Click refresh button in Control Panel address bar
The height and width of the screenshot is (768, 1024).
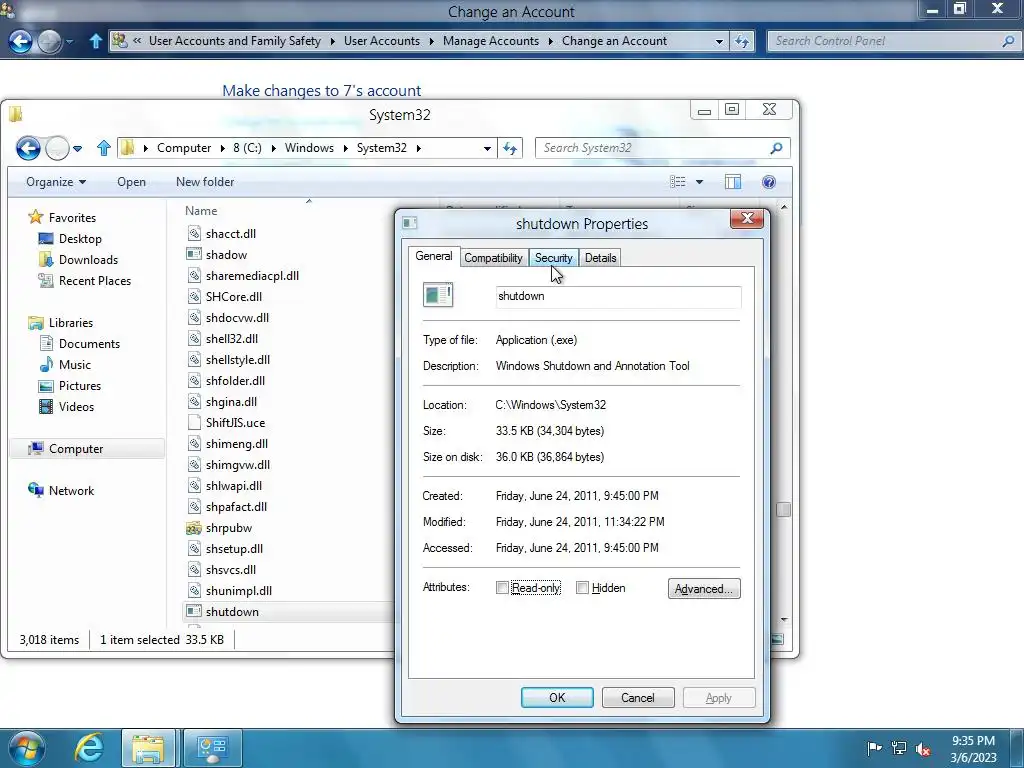coord(742,41)
